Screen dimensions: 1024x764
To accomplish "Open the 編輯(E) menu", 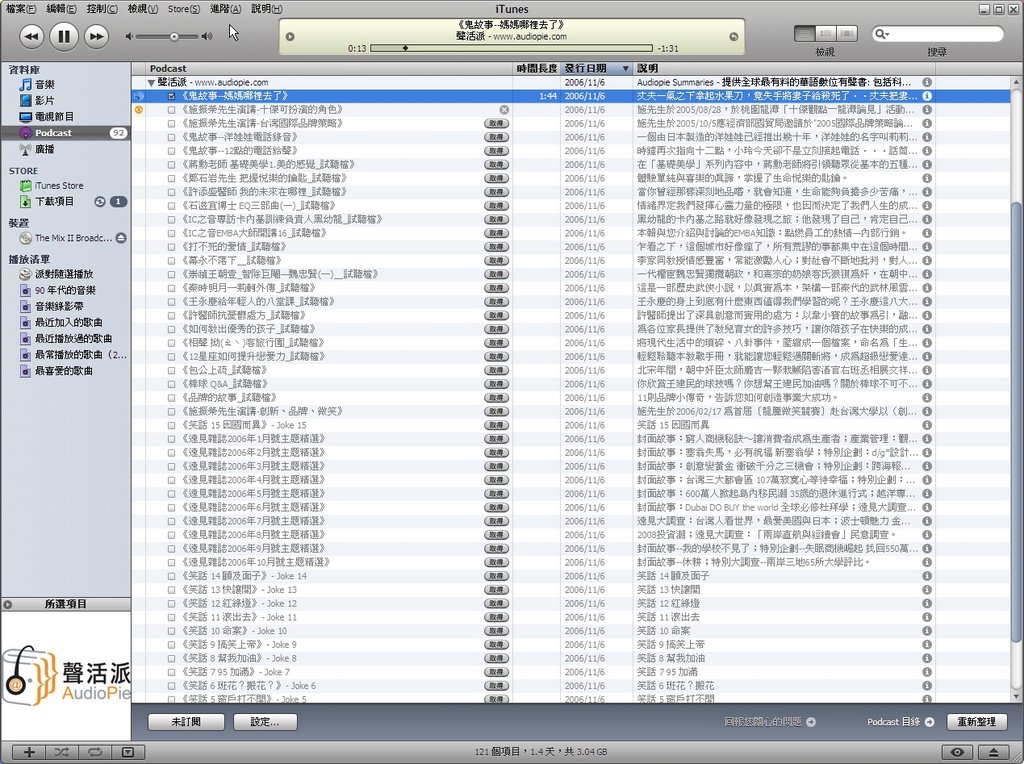I will point(61,9).
